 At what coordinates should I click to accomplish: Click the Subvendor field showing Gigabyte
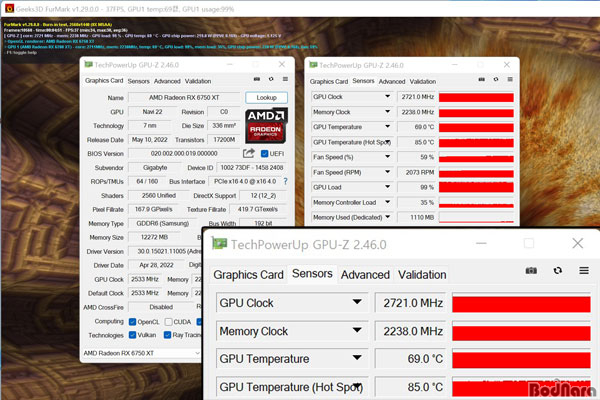point(155,168)
